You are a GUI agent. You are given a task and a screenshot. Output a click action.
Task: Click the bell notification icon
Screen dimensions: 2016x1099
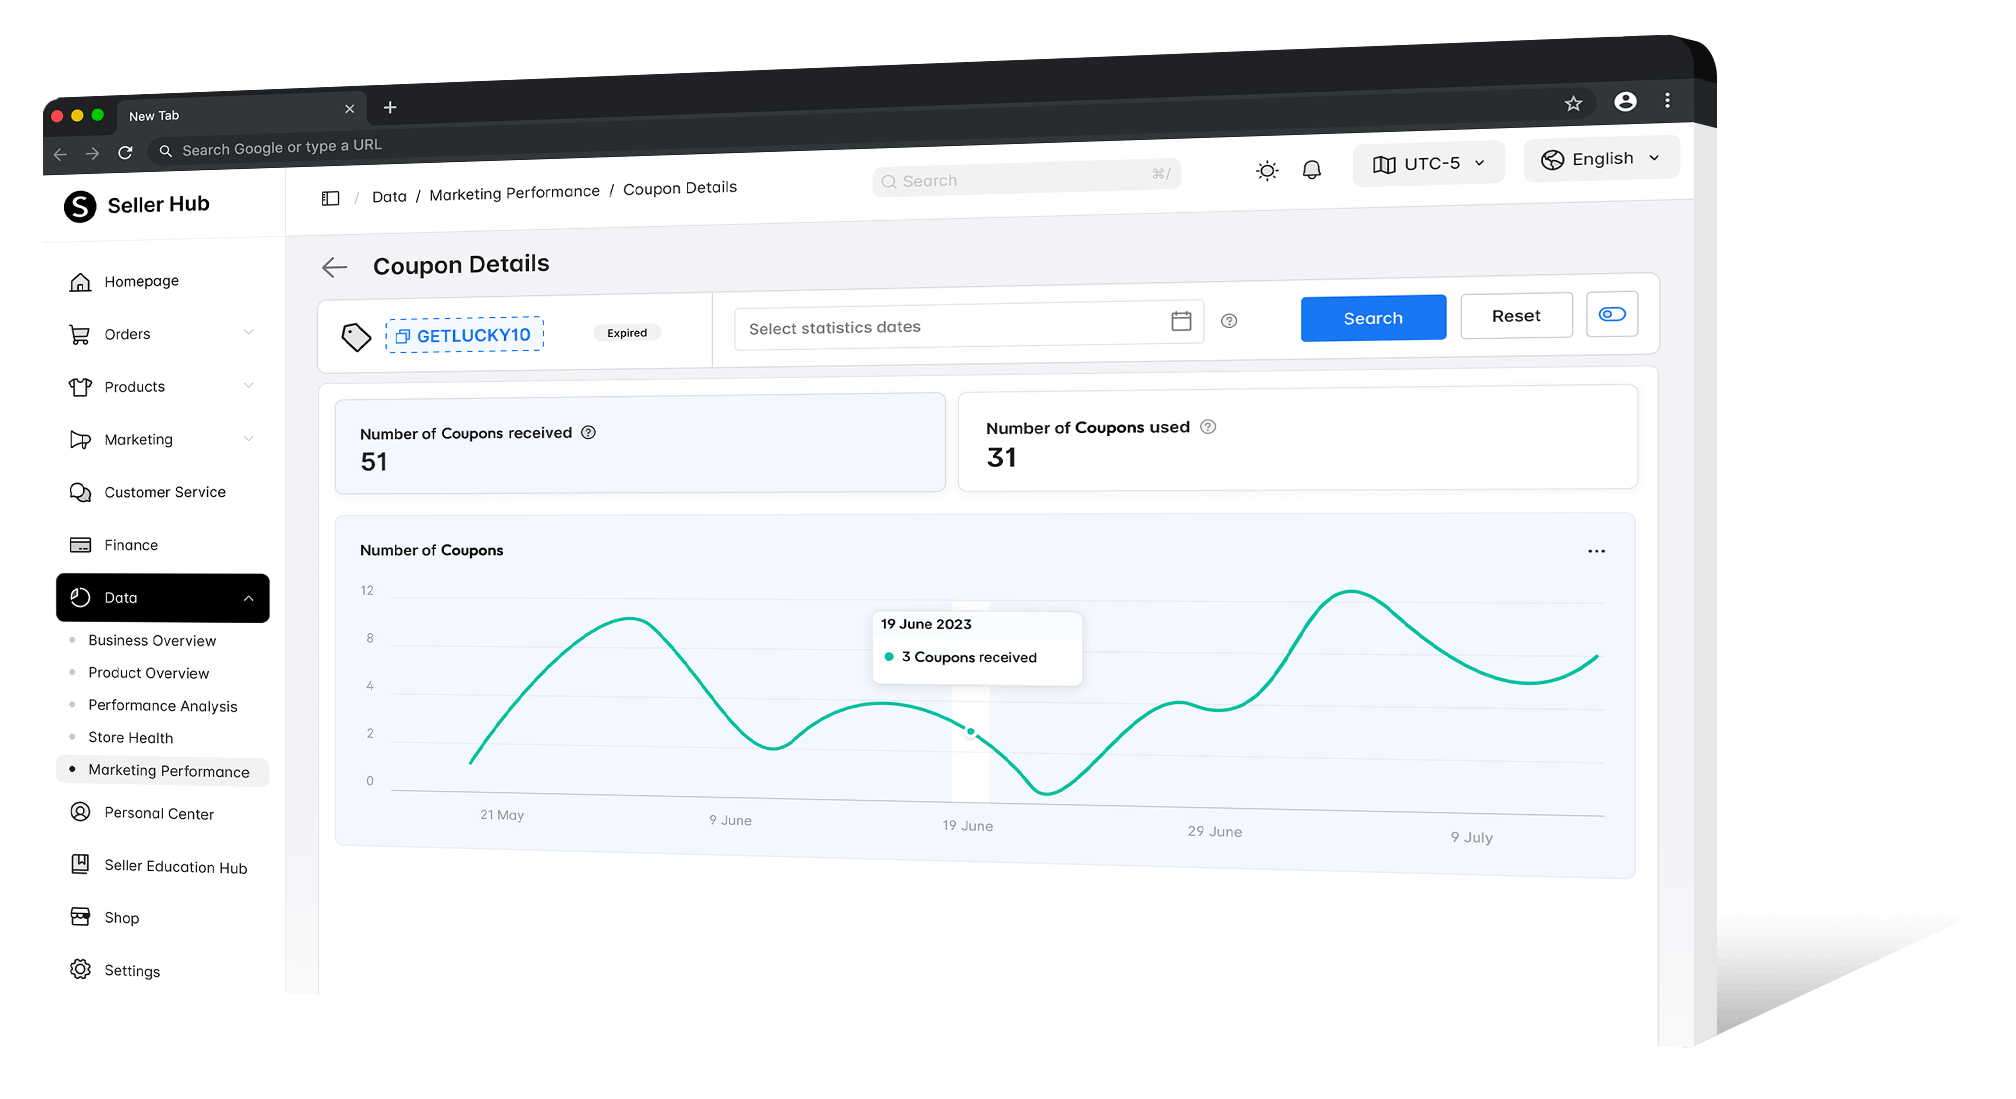pos(1312,169)
